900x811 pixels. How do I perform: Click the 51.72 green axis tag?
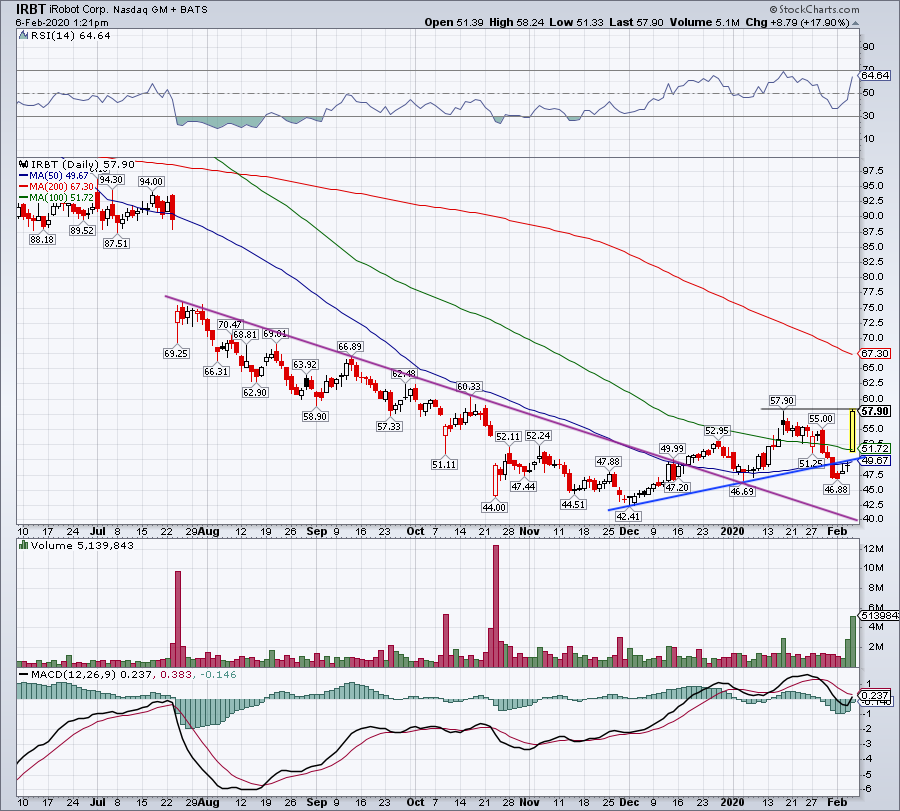tap(875, 448)
